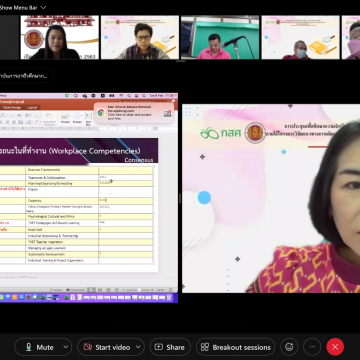Expand the Mute audio options arrow
This screenshot has width=360, height=360.
point(66,347)
